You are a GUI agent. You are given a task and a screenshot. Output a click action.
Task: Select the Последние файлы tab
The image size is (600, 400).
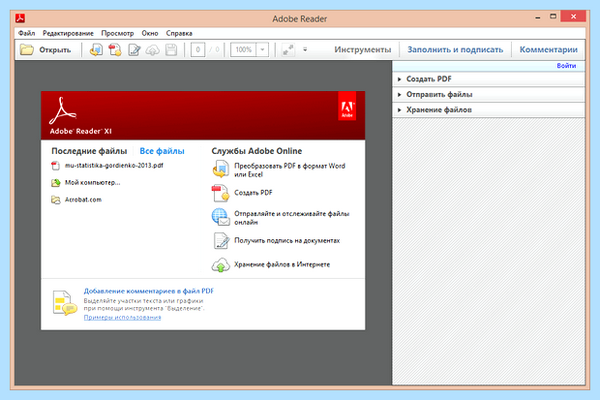(x=89, y=151)
